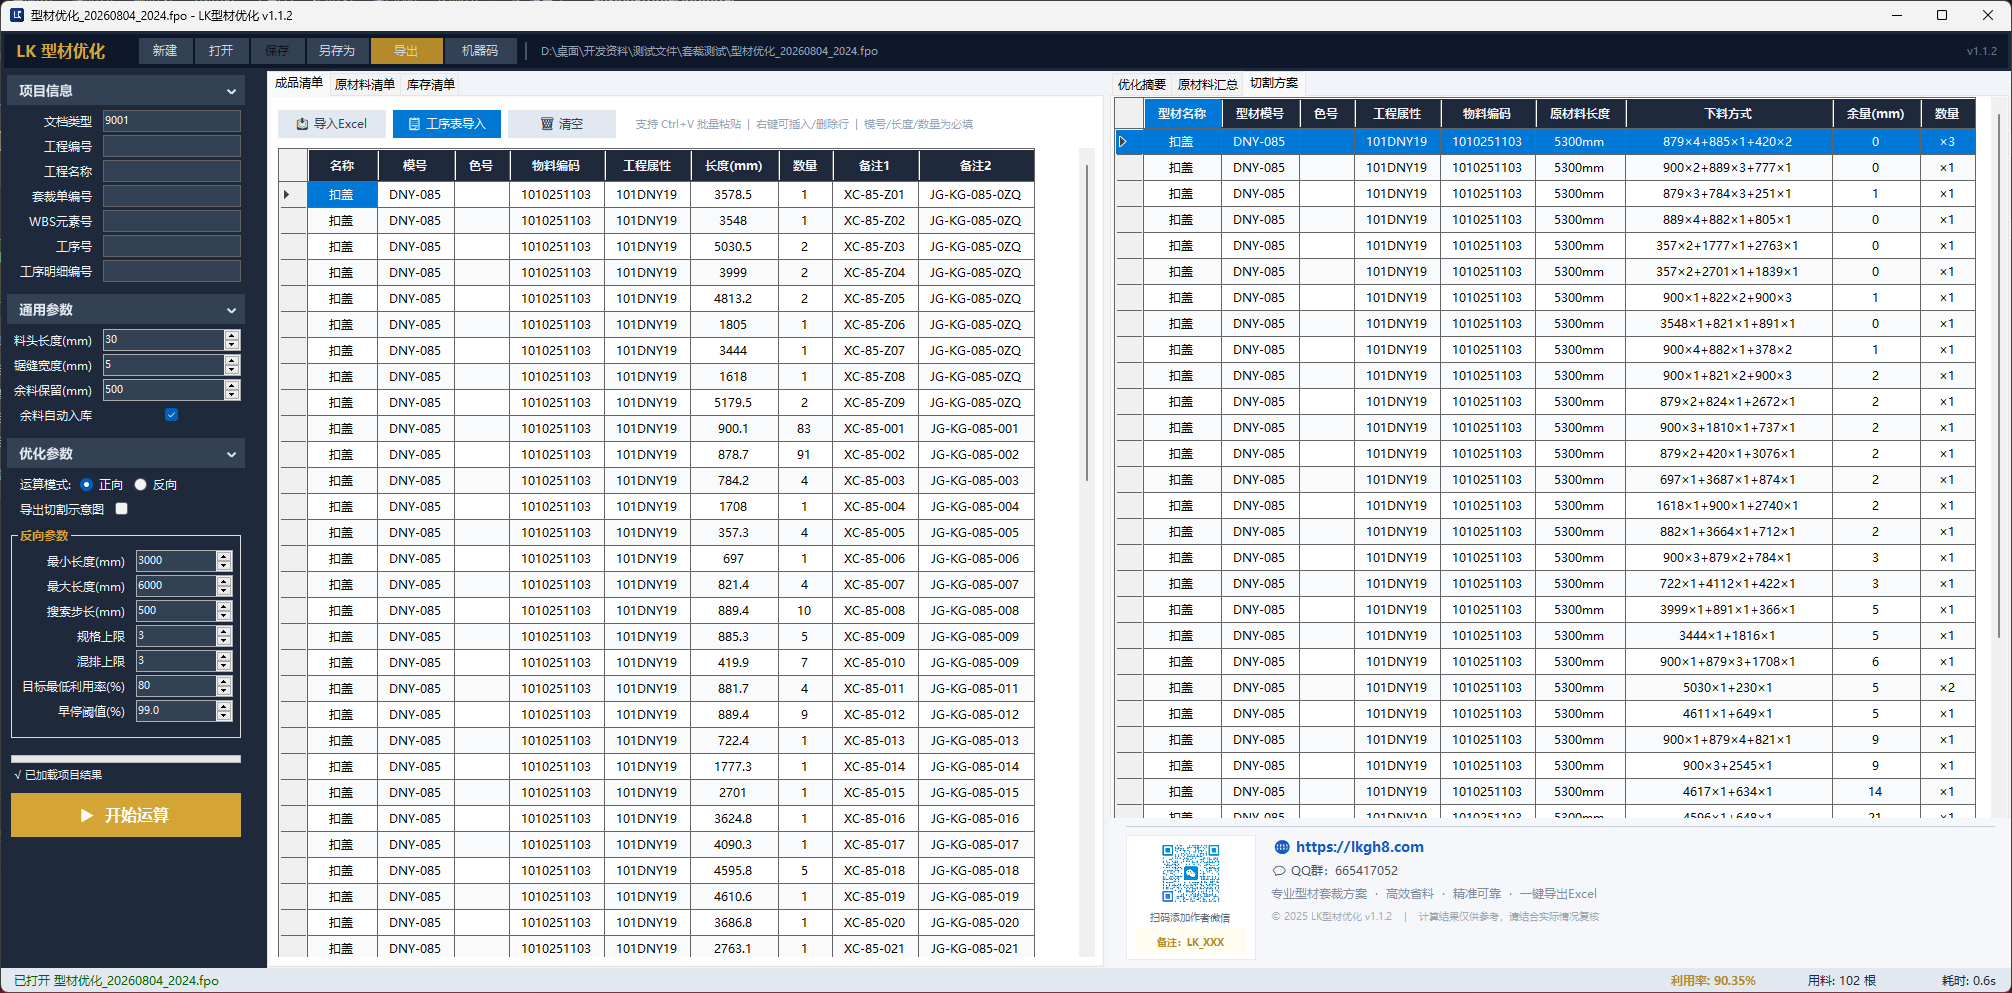2012x993 pixels.
Task: Click the 文档类型 input field showing 9001
Action: [x=172, y=121]
